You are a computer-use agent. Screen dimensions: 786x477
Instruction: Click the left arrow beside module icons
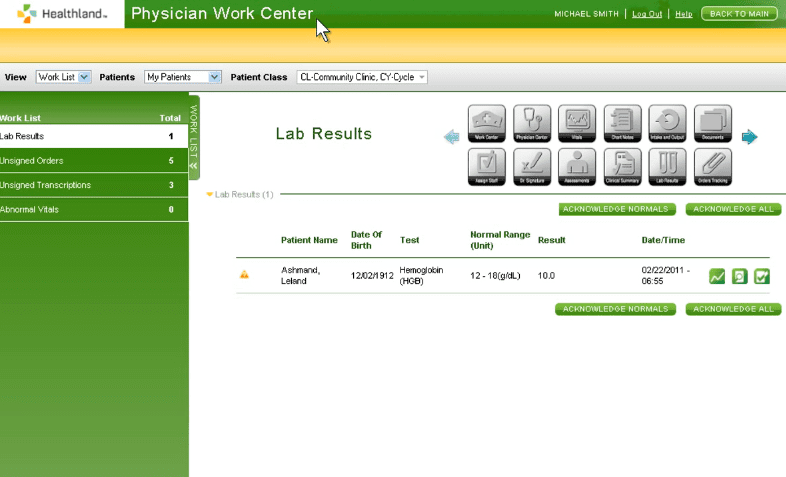point(452,137)
